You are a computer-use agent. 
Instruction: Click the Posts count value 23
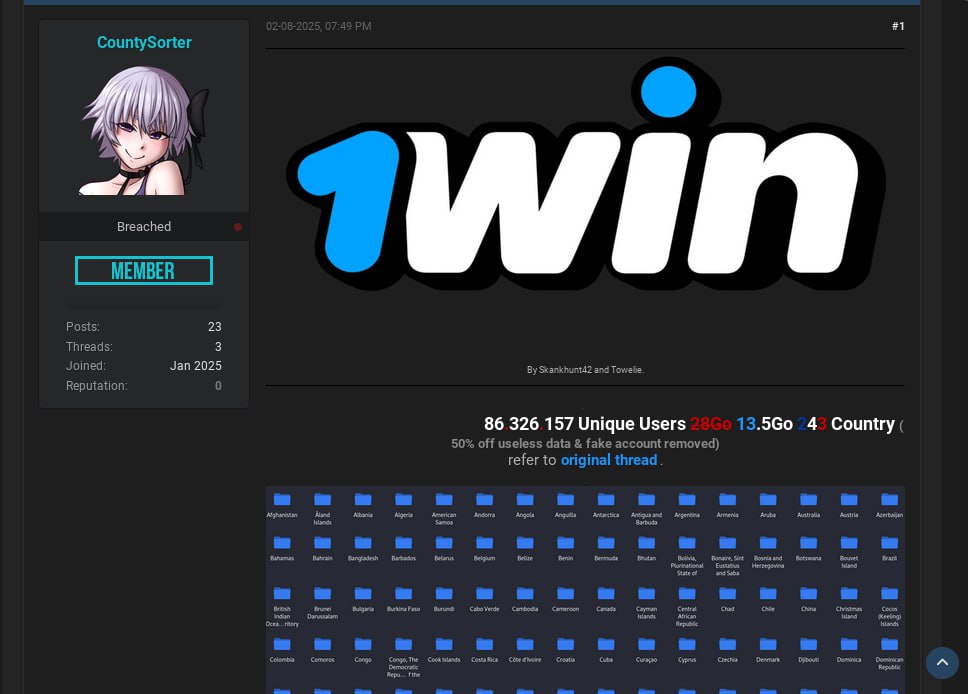[x=214, y=327]
